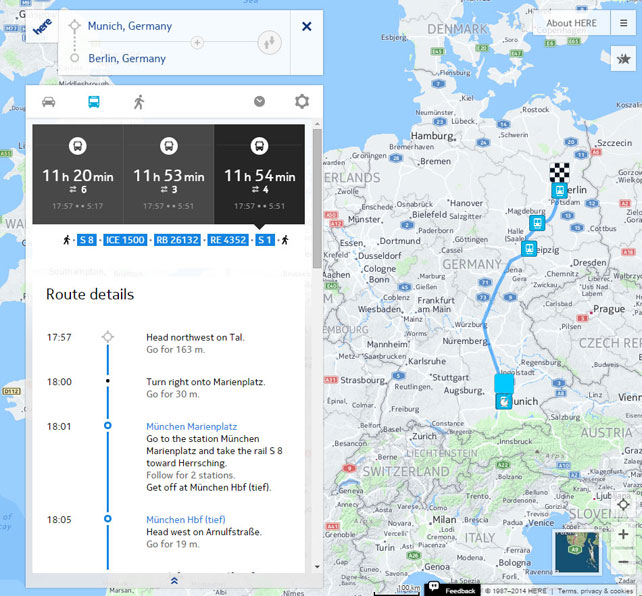This screenshot has height=596, width=642.
Task: Open route settings gear
Action: (x=301, y=102)
